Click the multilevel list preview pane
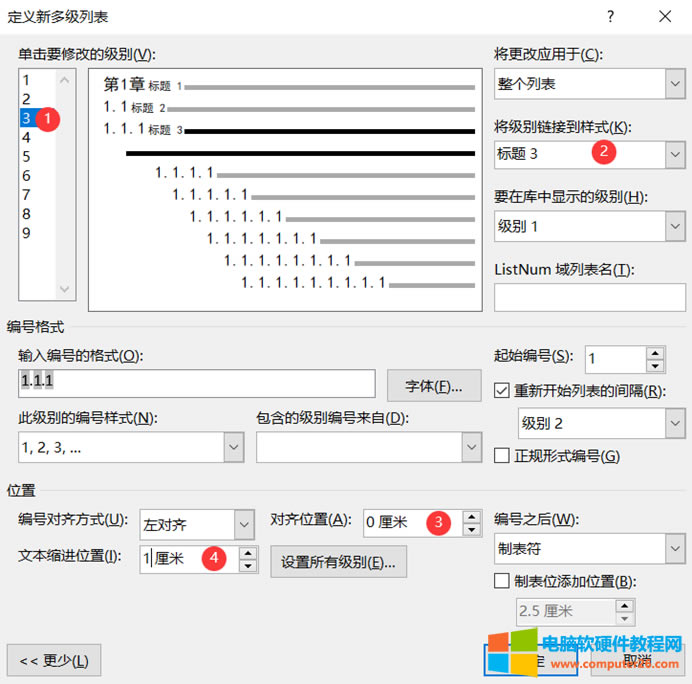Viewport: 692px width, 684px height. [x=285, y=190]
